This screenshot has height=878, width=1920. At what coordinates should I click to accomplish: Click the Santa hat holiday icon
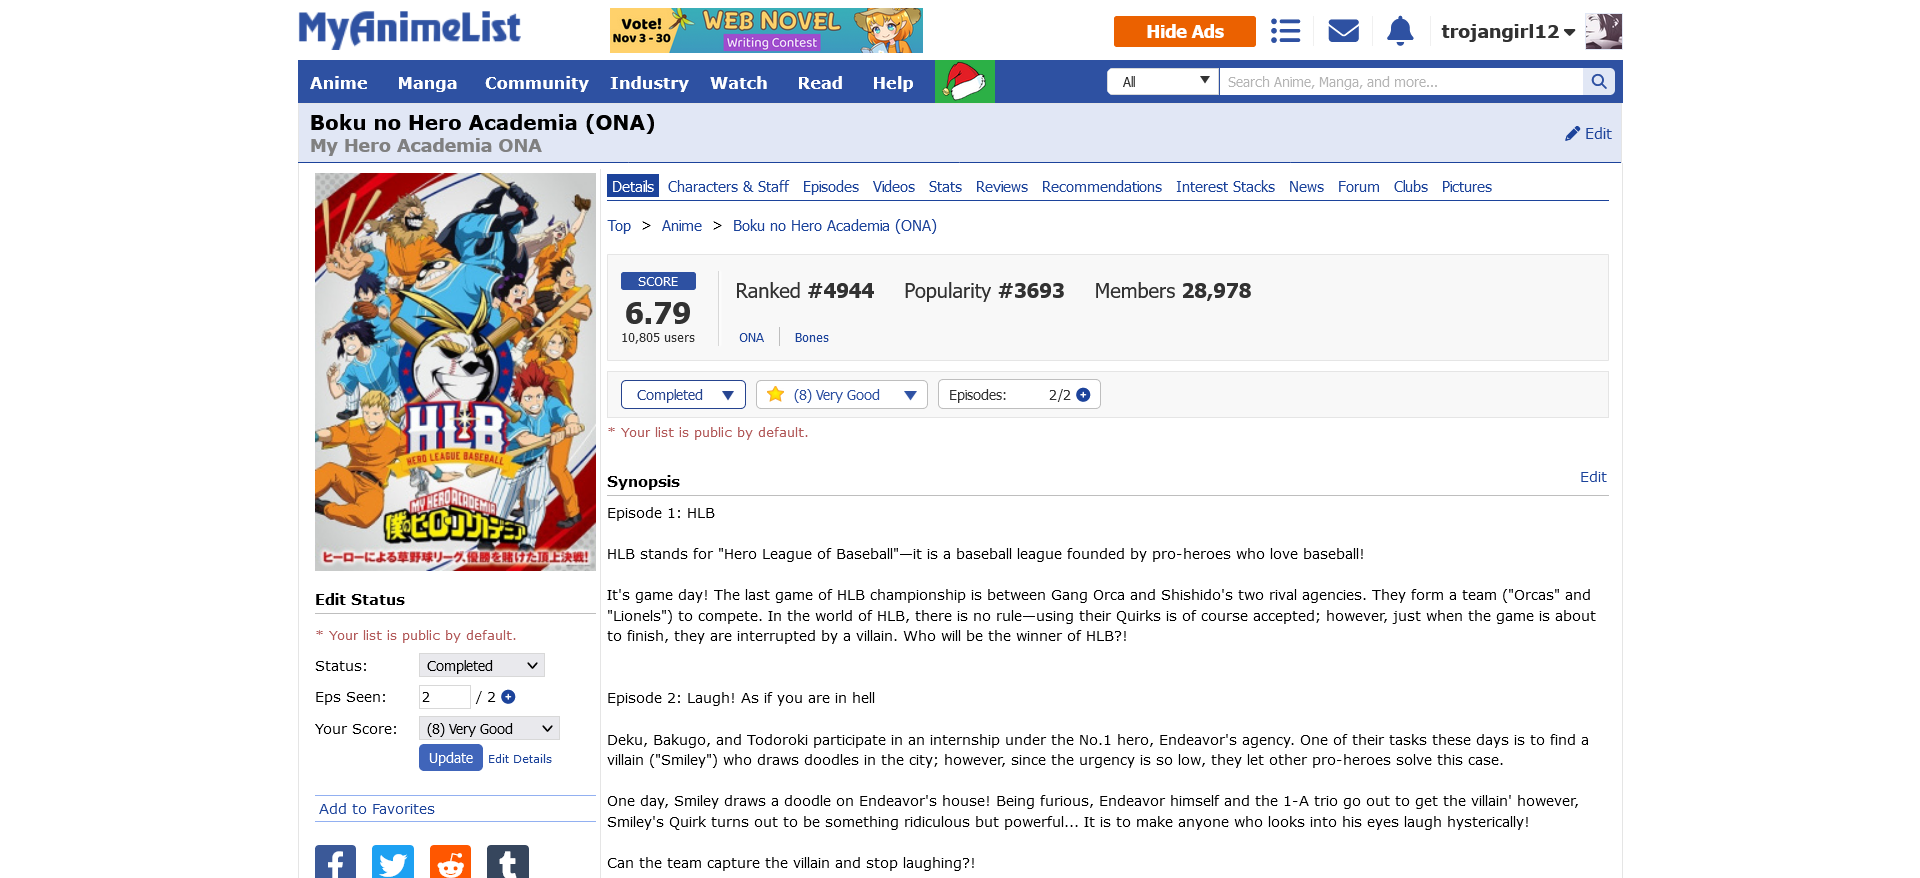tap(965, 81)
